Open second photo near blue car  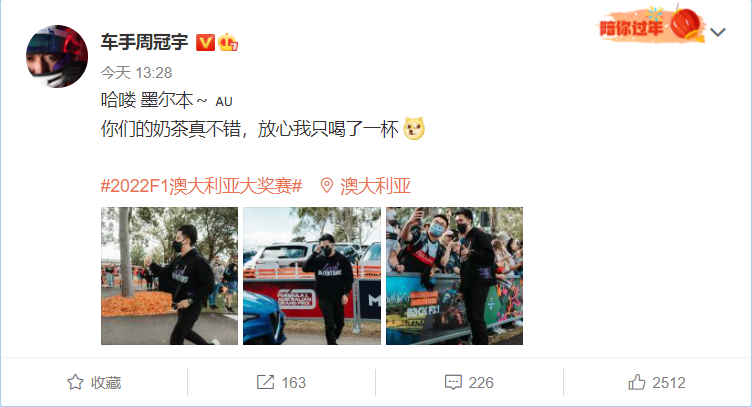coord(312,276)
